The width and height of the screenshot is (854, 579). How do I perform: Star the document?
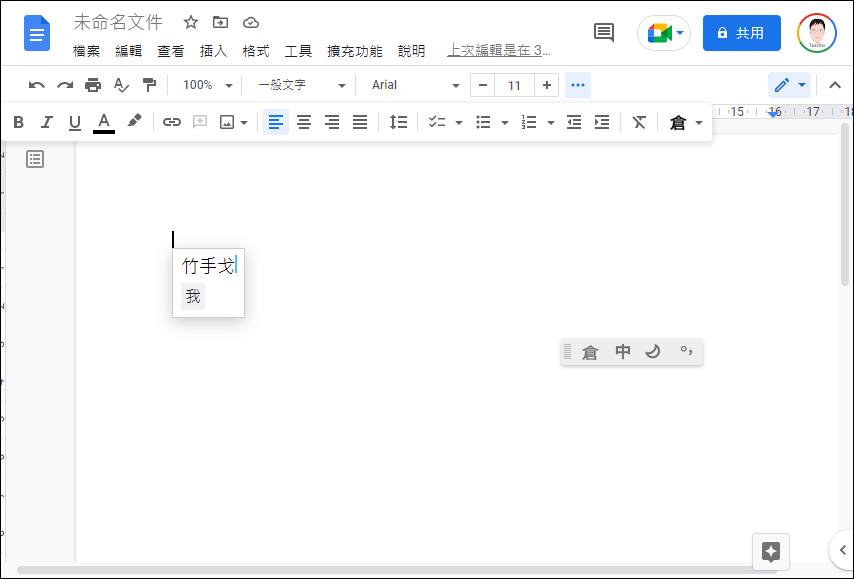point(191,22)
